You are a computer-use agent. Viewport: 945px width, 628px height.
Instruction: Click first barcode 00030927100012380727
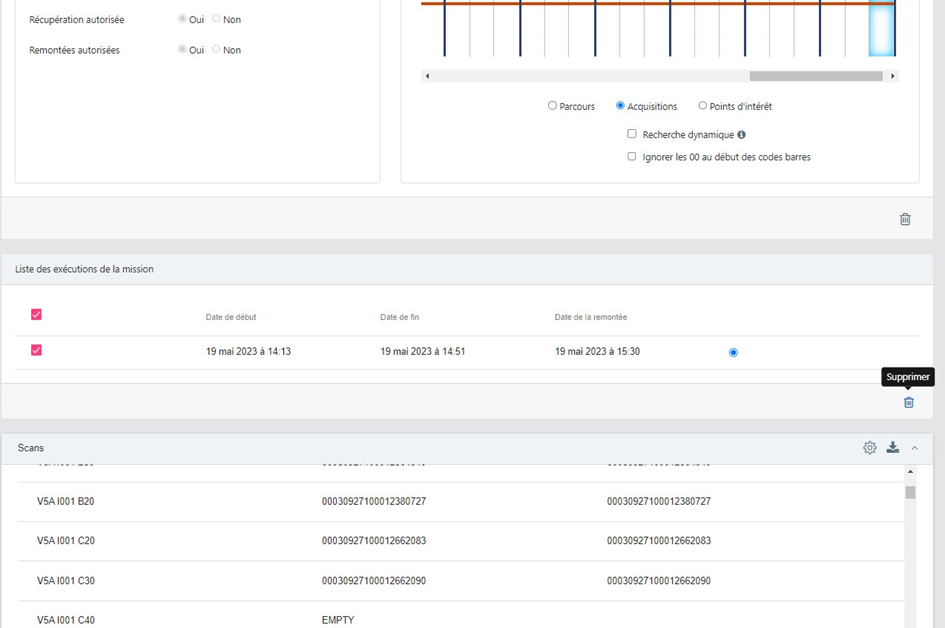tap(374, 501)
